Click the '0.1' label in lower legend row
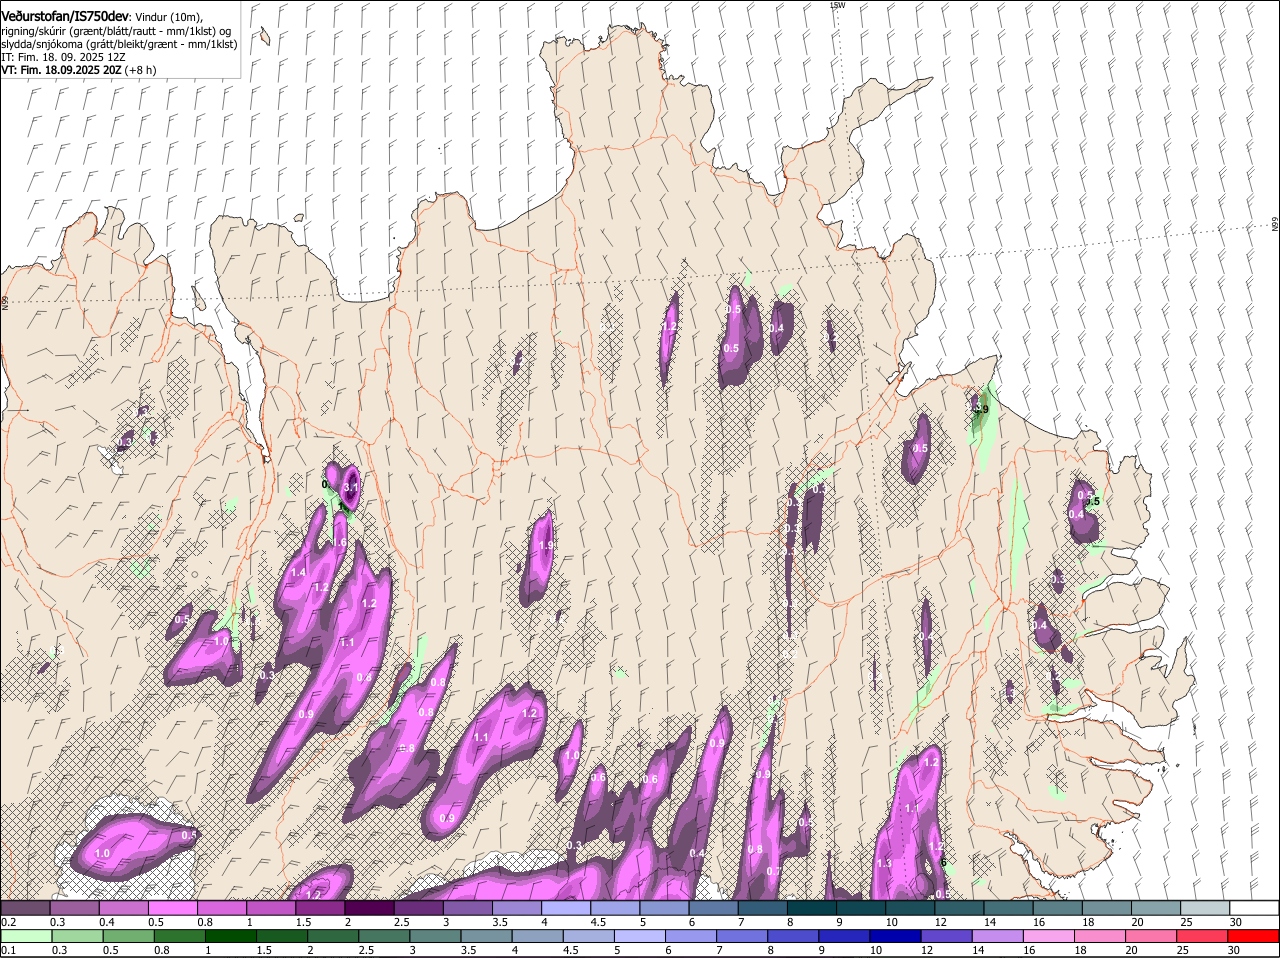This screenshot has width=1280, height=958. point(8,950)
